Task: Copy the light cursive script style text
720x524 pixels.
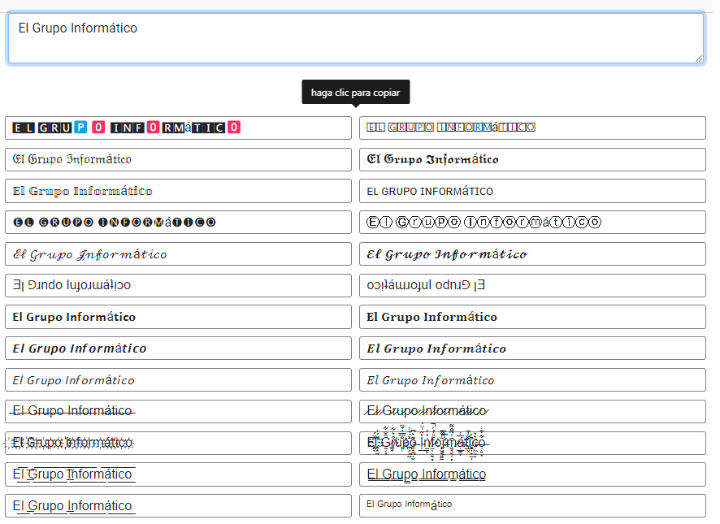Action: pos(178,254)
